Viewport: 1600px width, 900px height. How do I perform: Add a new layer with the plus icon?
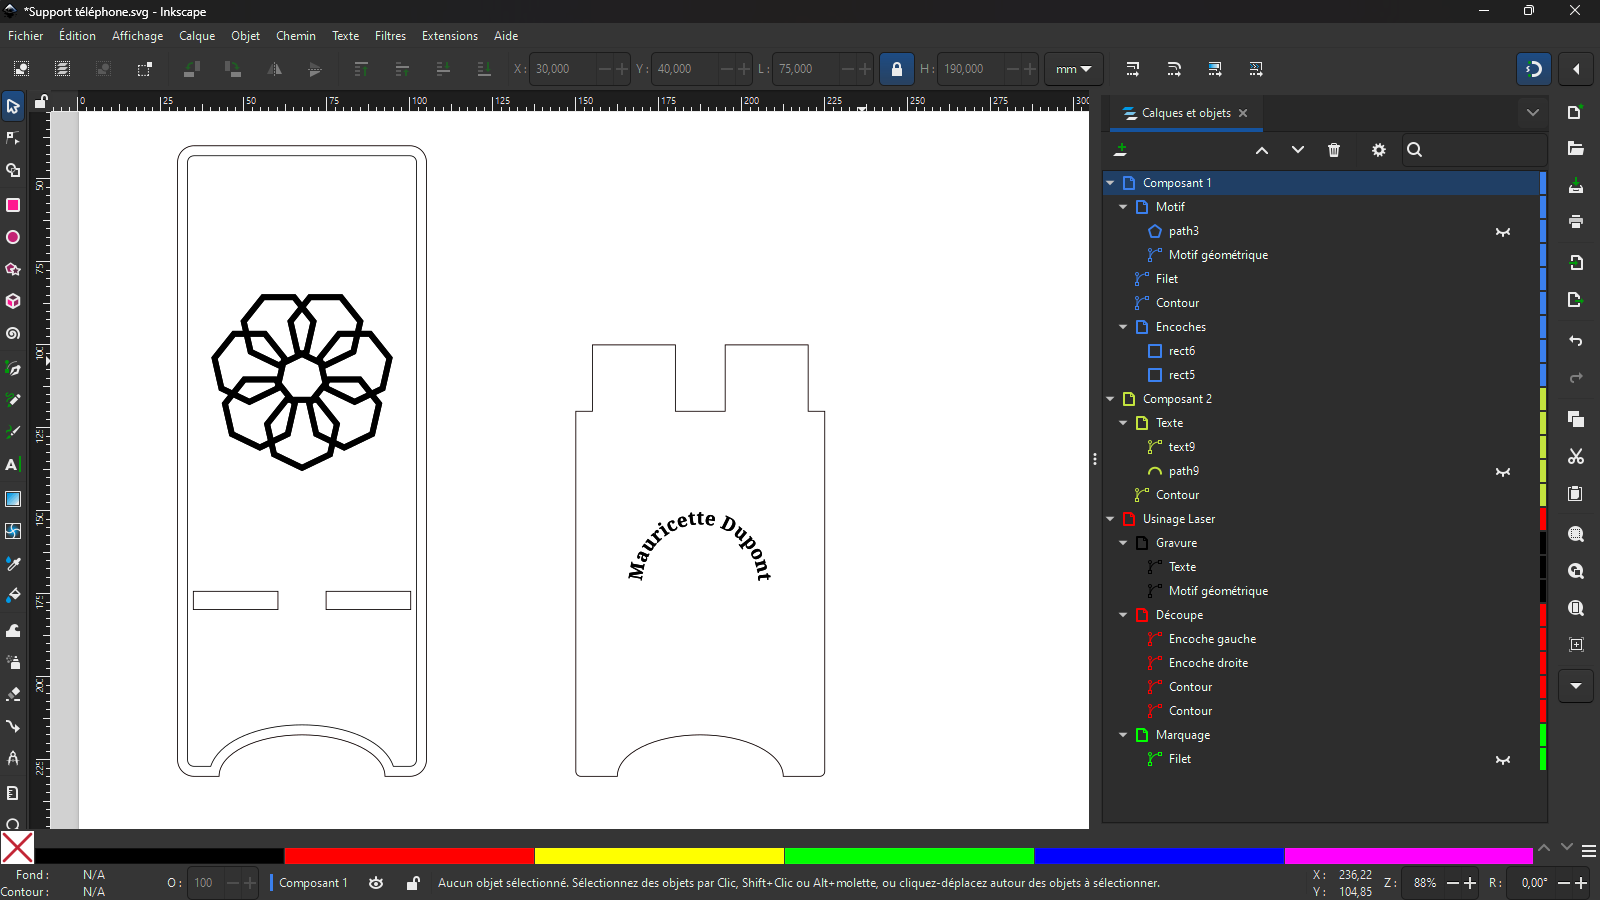click(x=1121, y=150)
